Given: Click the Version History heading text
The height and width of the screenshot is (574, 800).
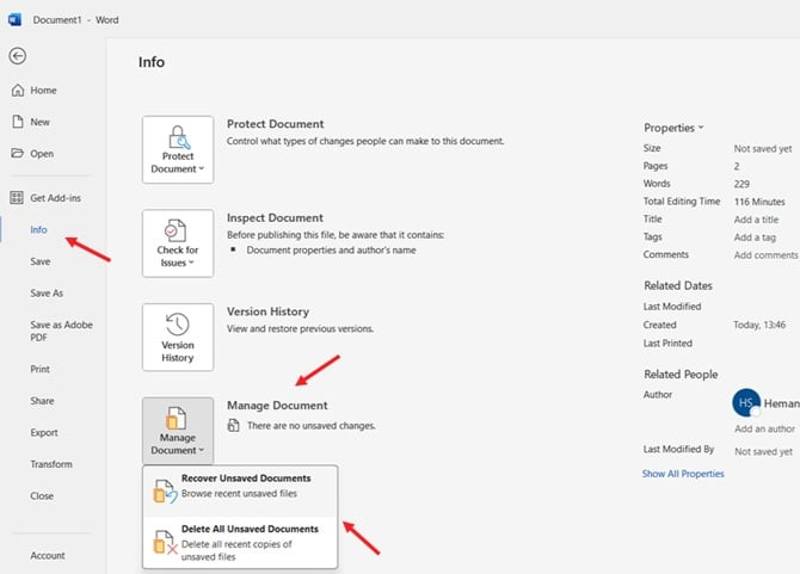Looking at the screenshot, I should pos(268,311).
